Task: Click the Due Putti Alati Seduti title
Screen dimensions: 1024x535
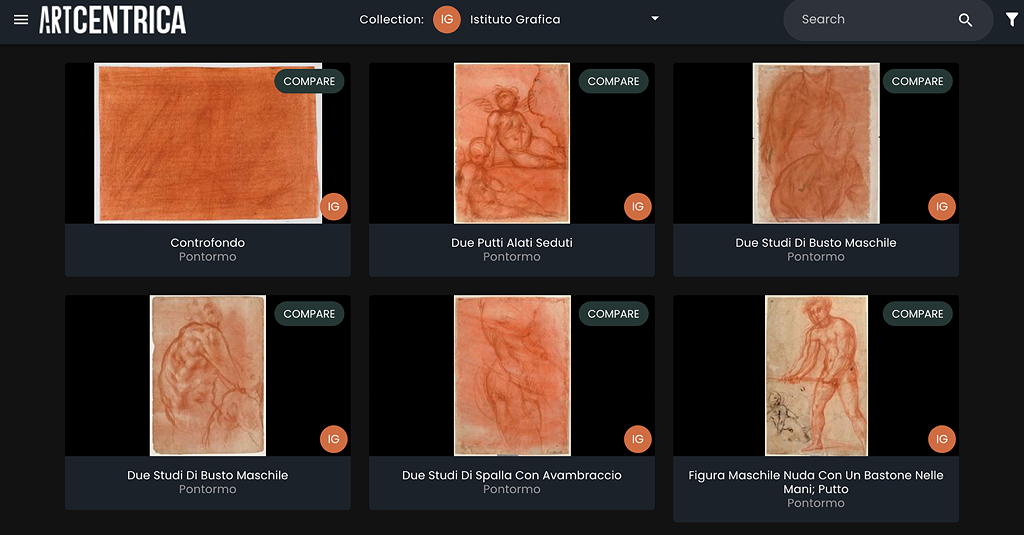Action: [x=512, y=242]
